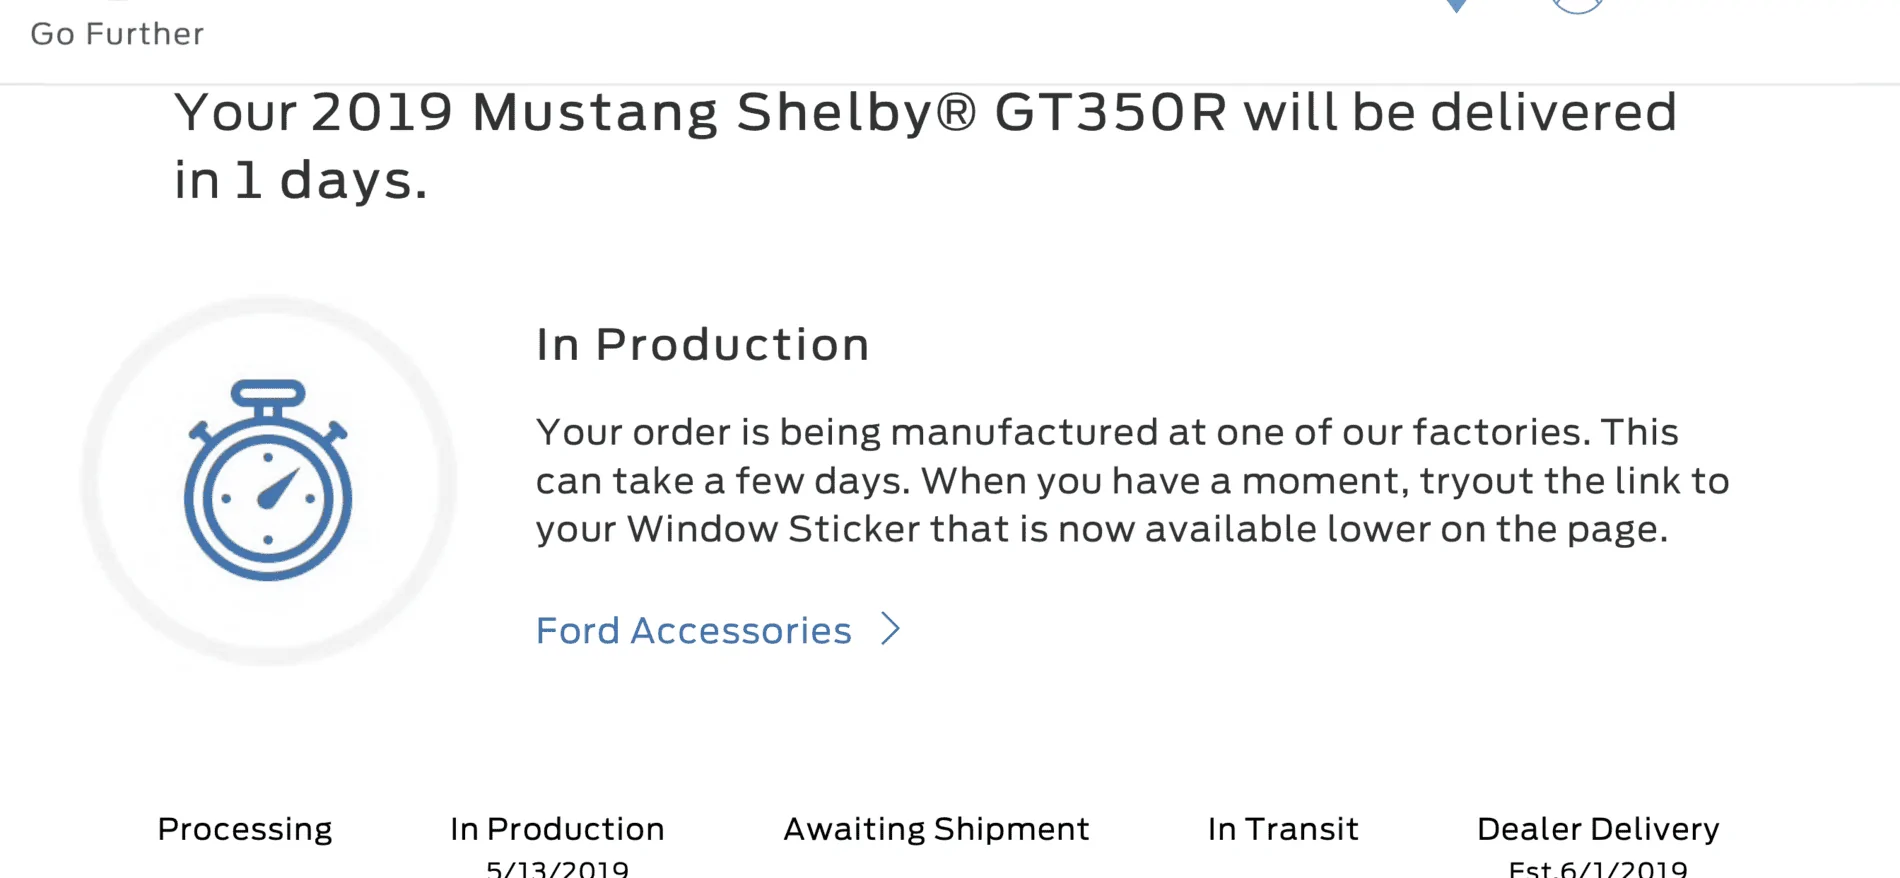Screen dimensions: 1900x878
Task: Click the order manufacturing description paragraph
Action: [x=1133, y=481]
